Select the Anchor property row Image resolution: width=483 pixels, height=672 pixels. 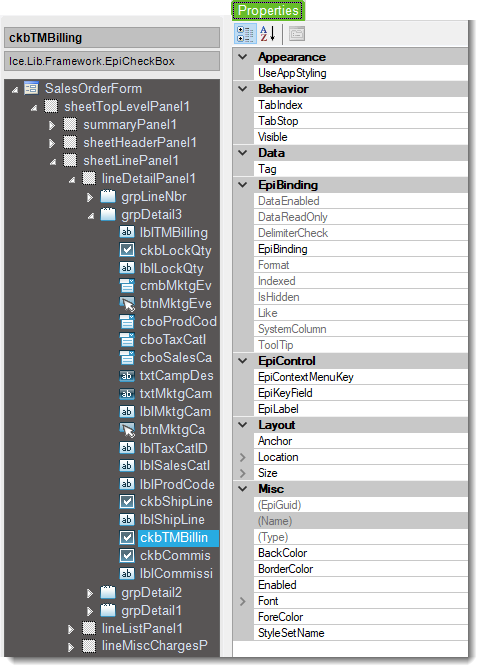[360, 441]
